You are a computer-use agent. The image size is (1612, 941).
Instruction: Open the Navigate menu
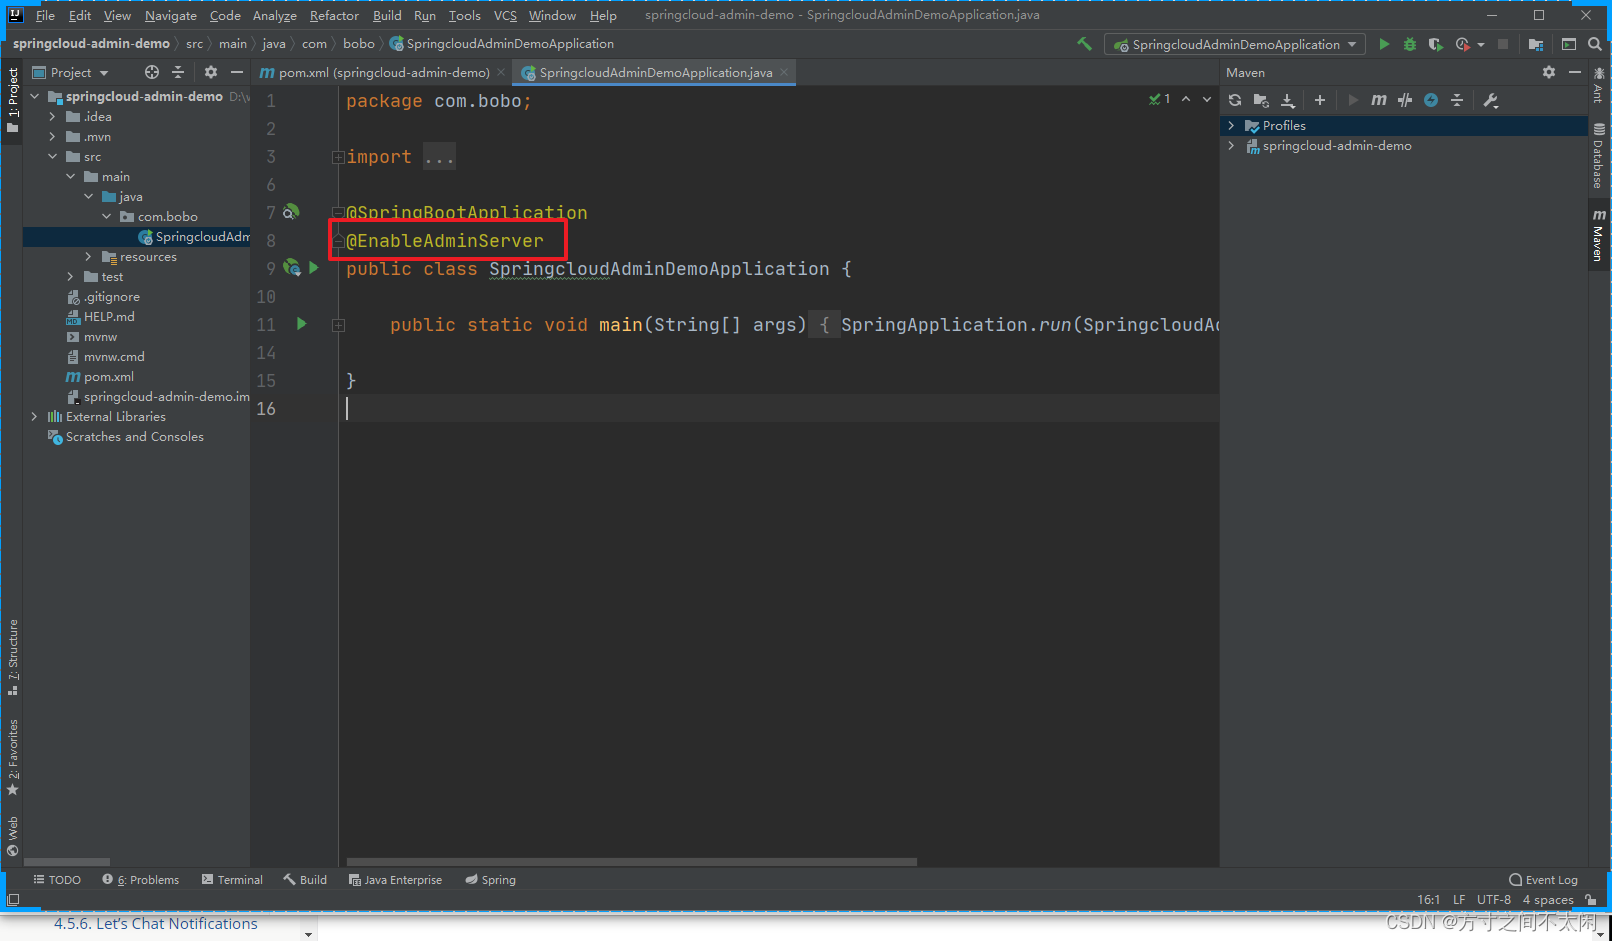click(x=170, y=15)
